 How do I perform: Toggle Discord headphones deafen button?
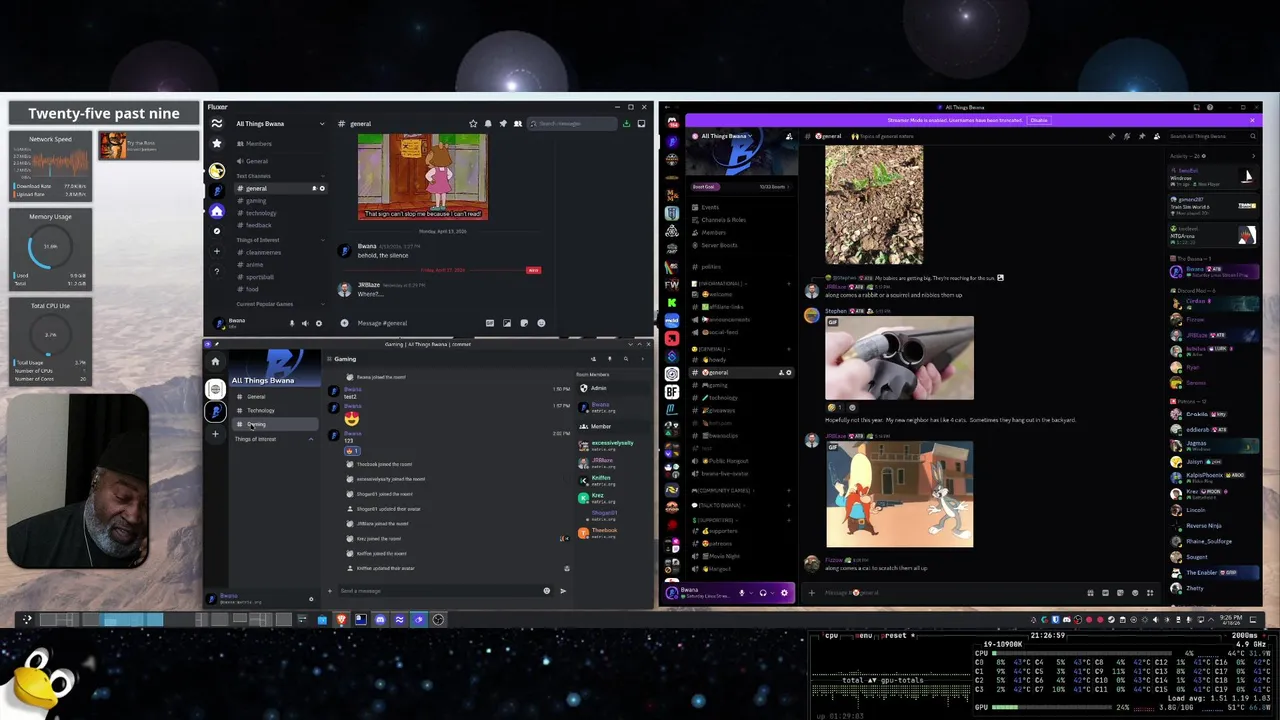762,593
